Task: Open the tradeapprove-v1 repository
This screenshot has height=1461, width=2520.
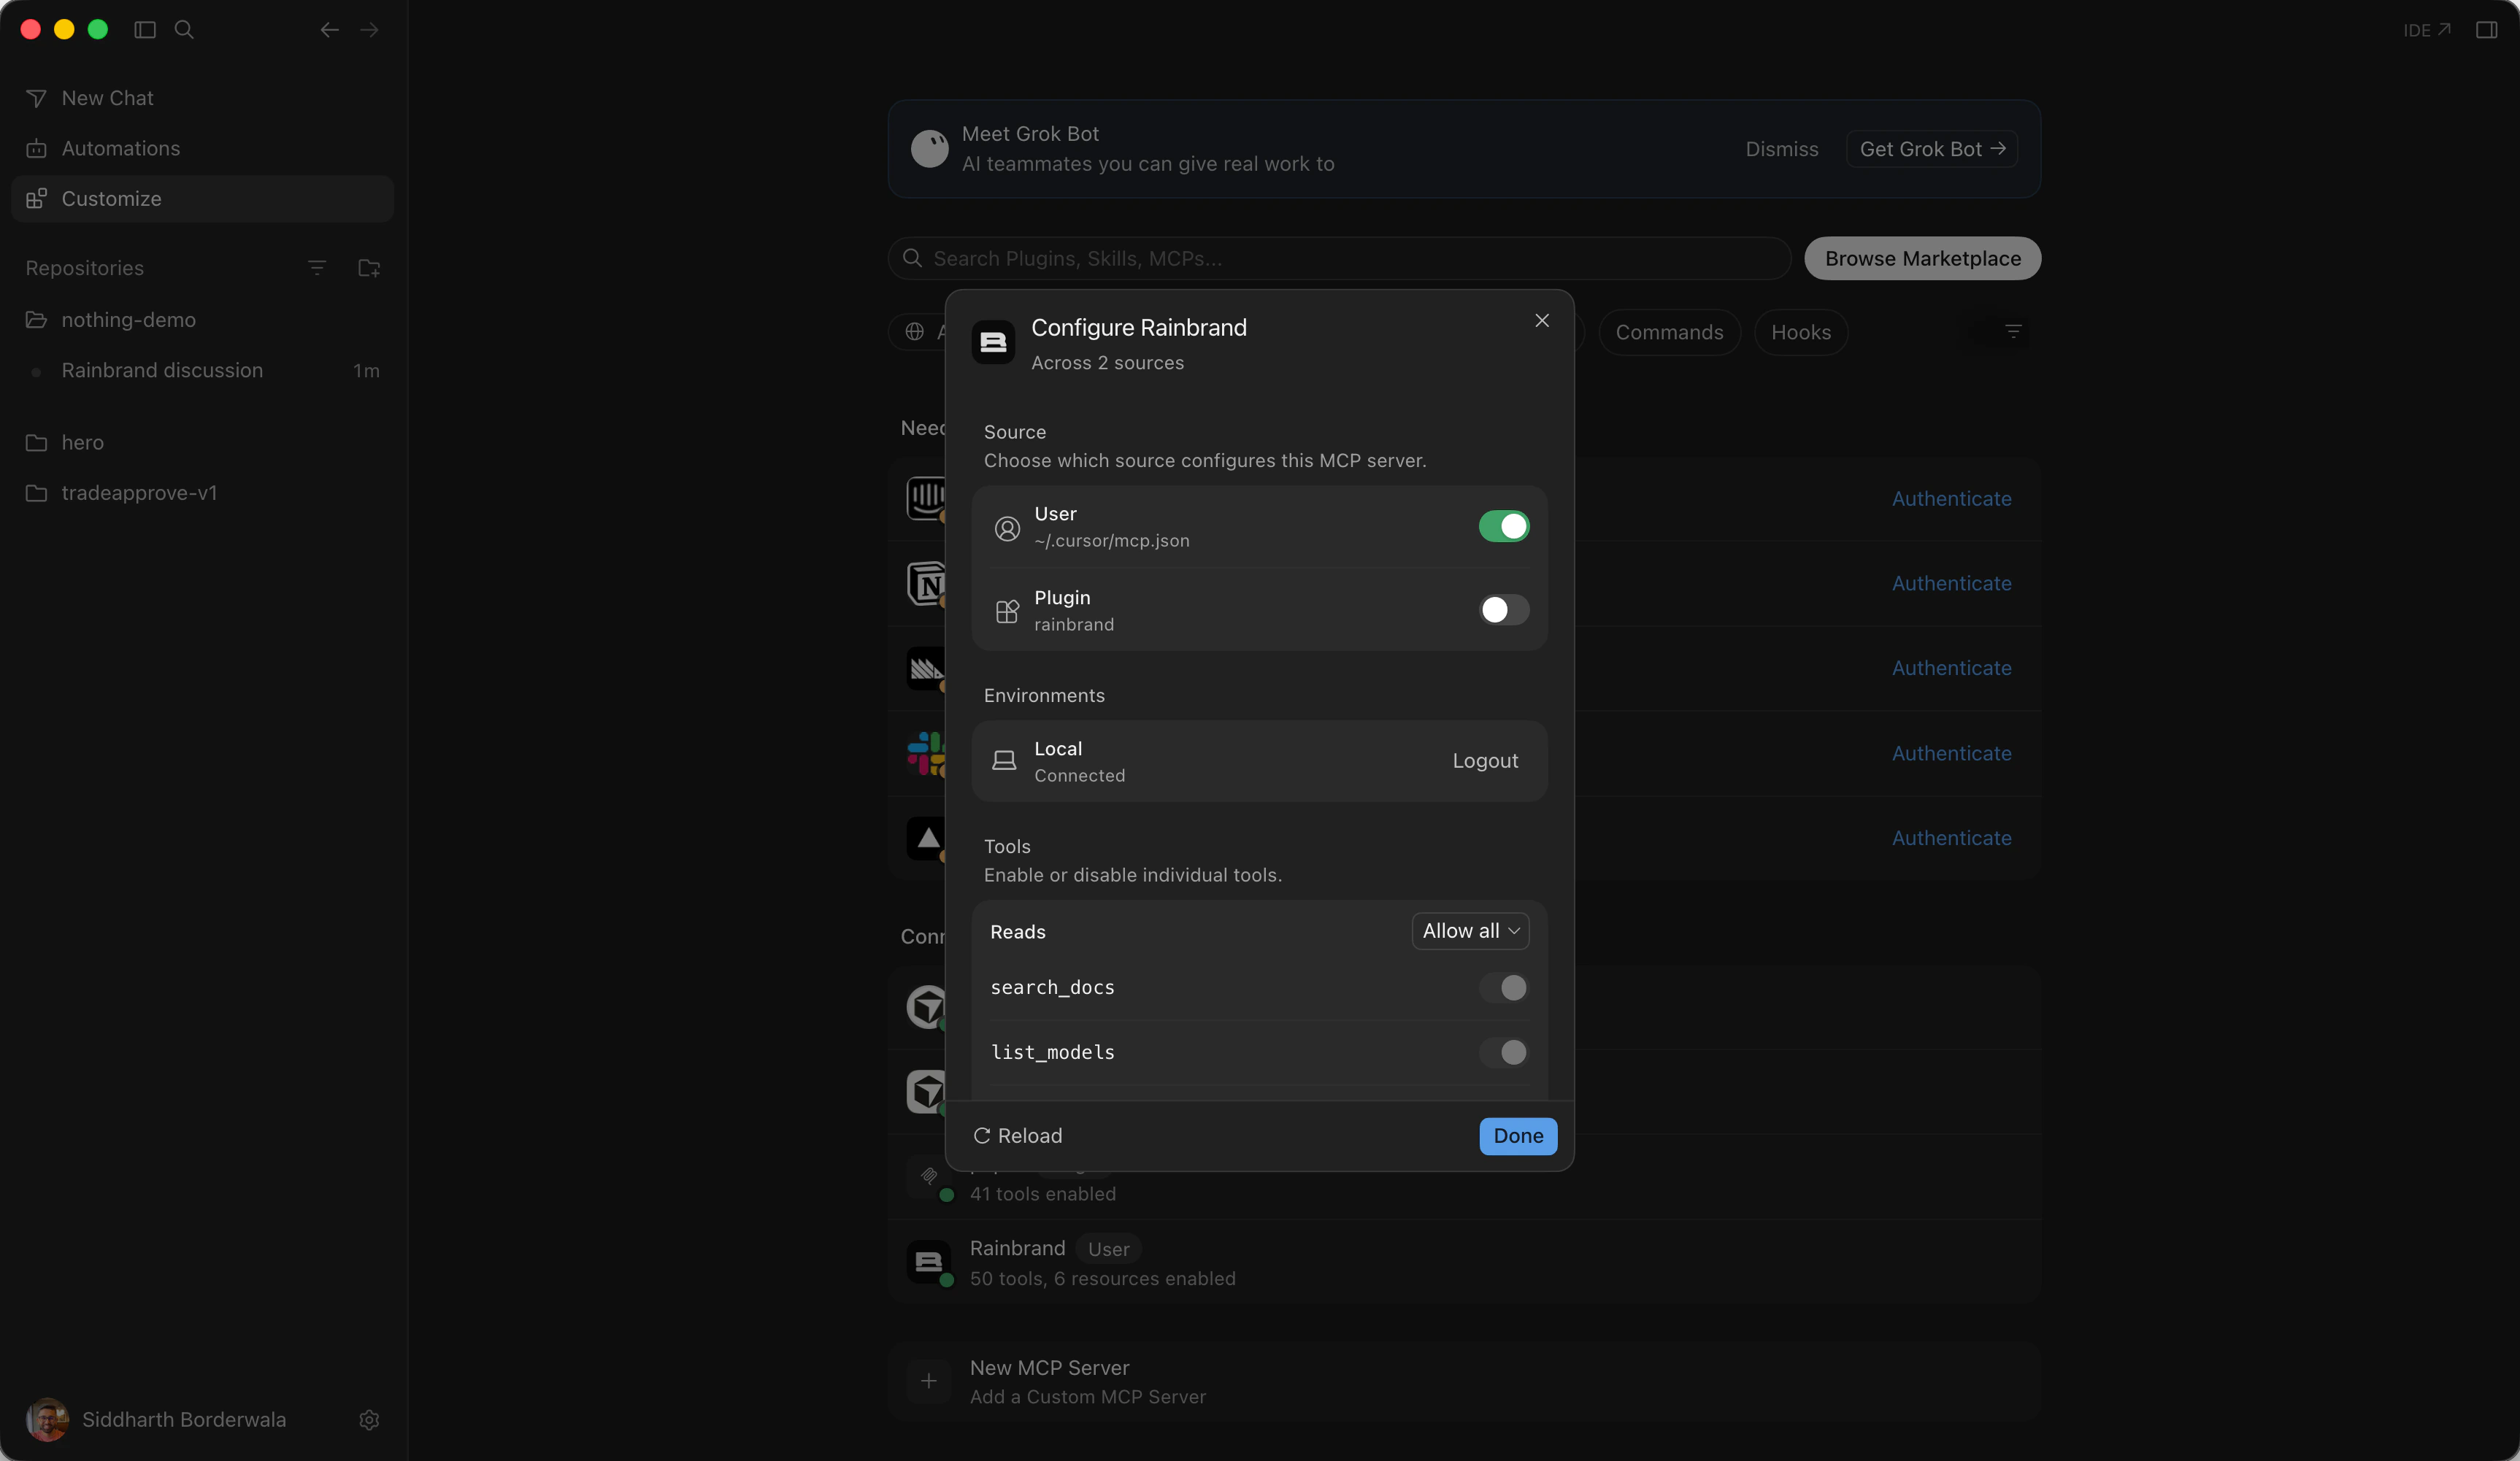Action: click(x=202, y=493)
